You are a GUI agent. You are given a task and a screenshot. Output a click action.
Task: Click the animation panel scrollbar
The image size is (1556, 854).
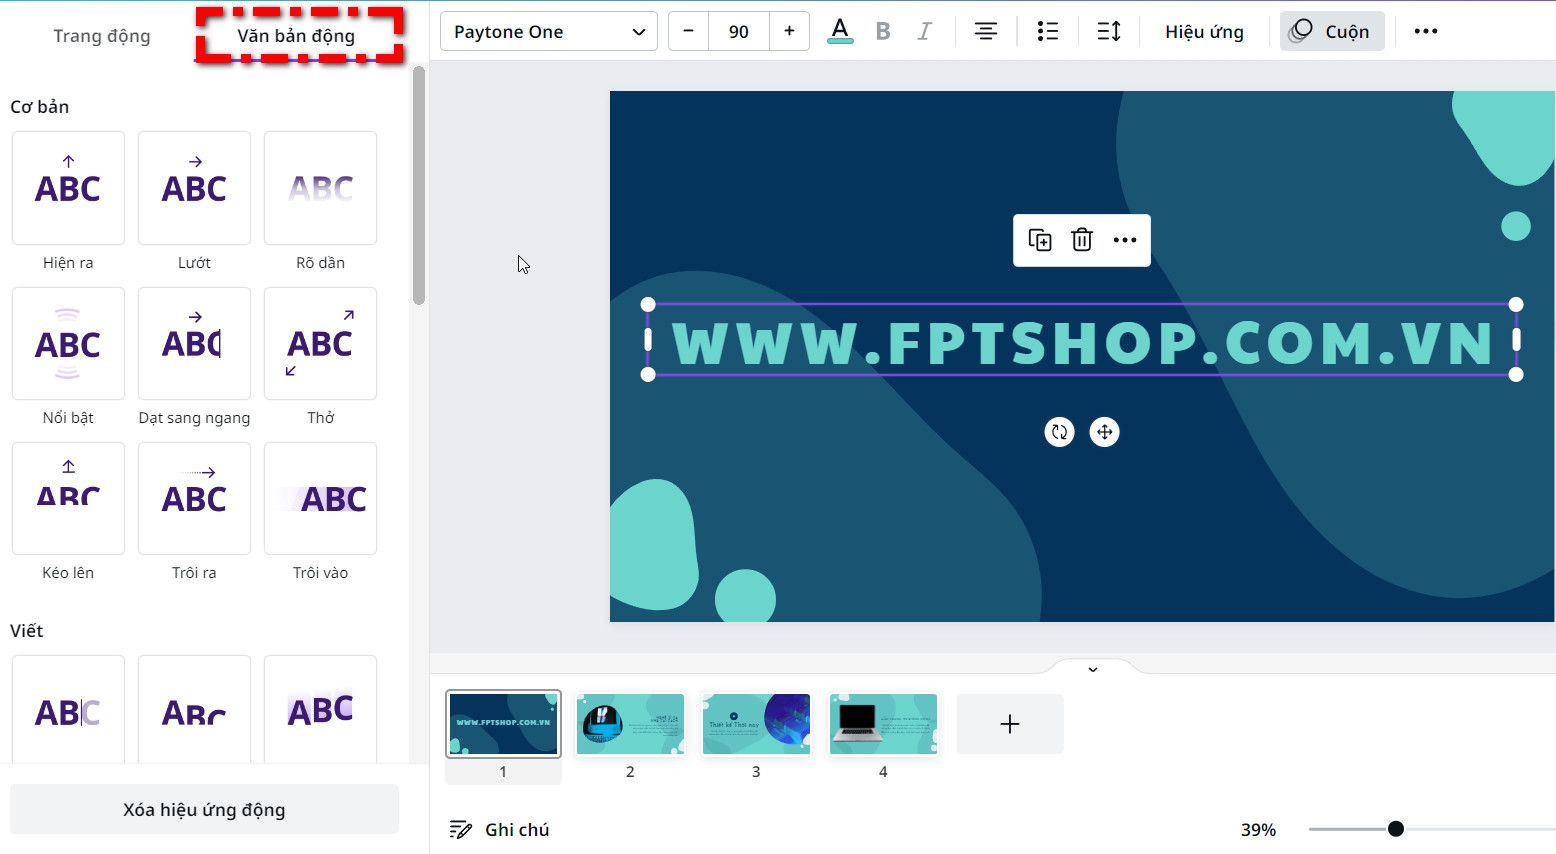click(419, 185)
